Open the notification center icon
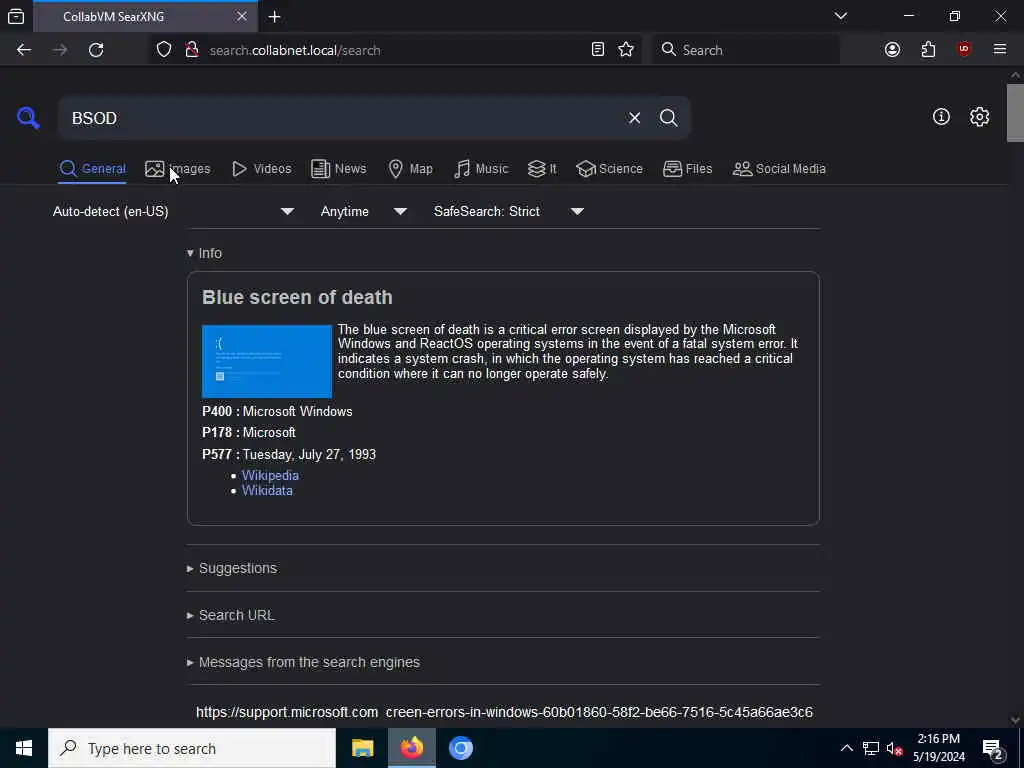 (x=993, y=750)
